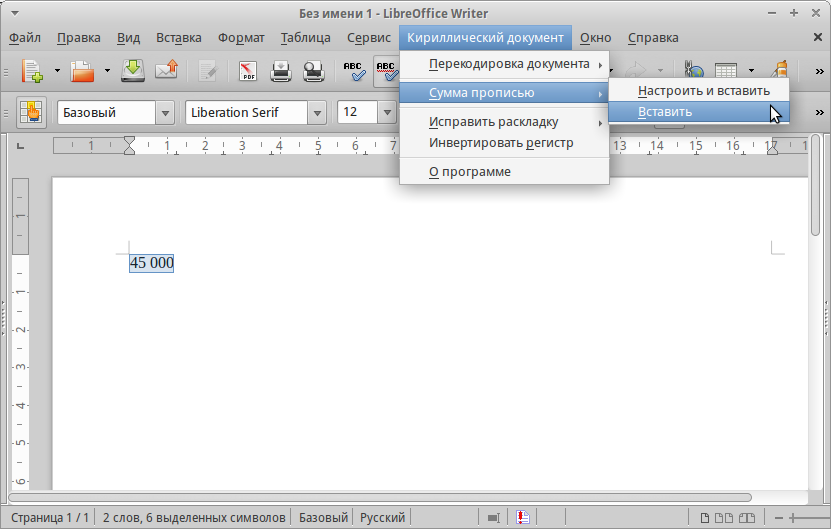Open the Вставка menu
The width and height of the screenshot is (831, 529).
tap(179, 38)
